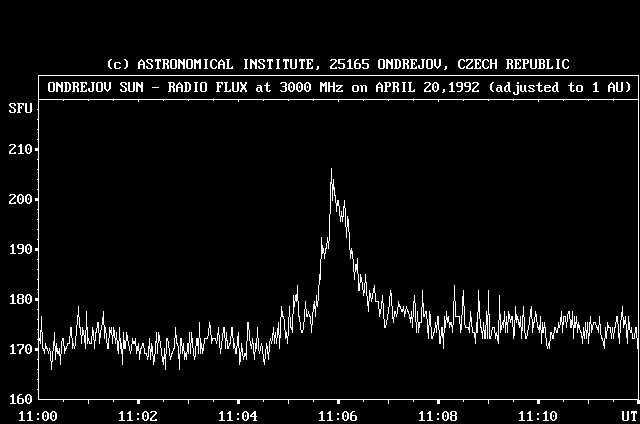Click the 11:08 time axis label
Viewport: 640px width, 424px height.
438,415
